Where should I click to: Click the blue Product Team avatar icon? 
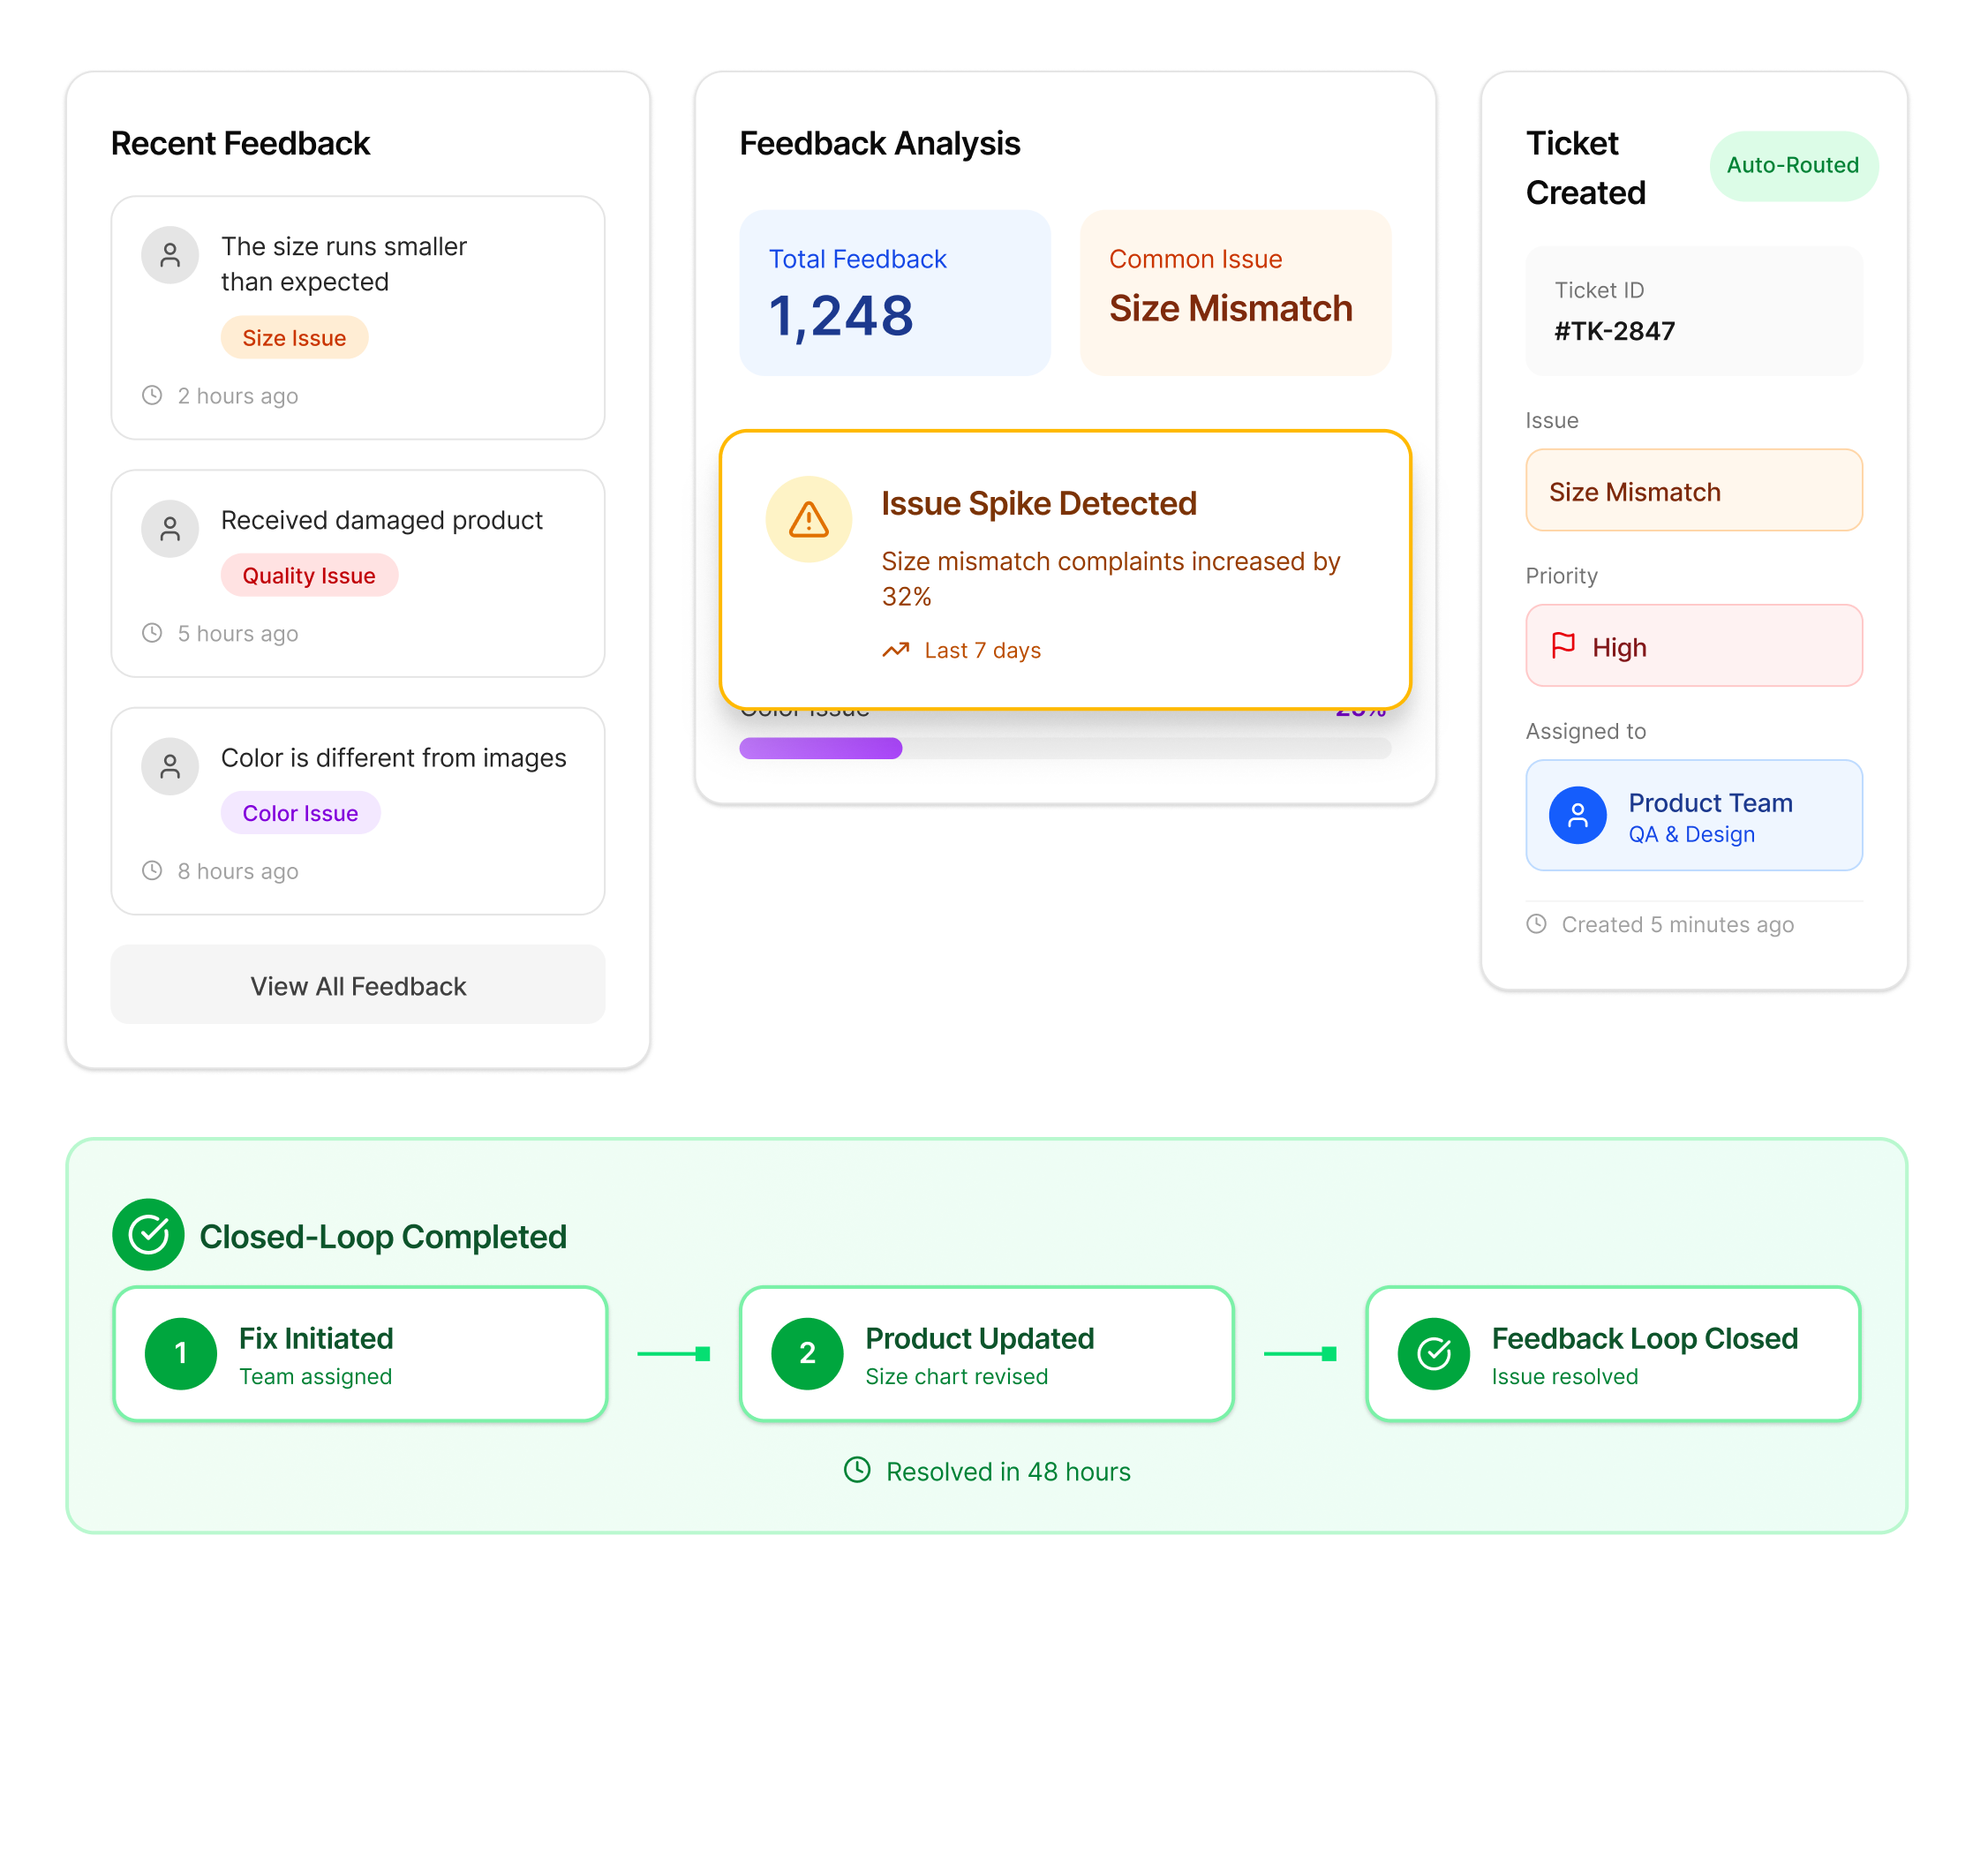(1577, 816)
